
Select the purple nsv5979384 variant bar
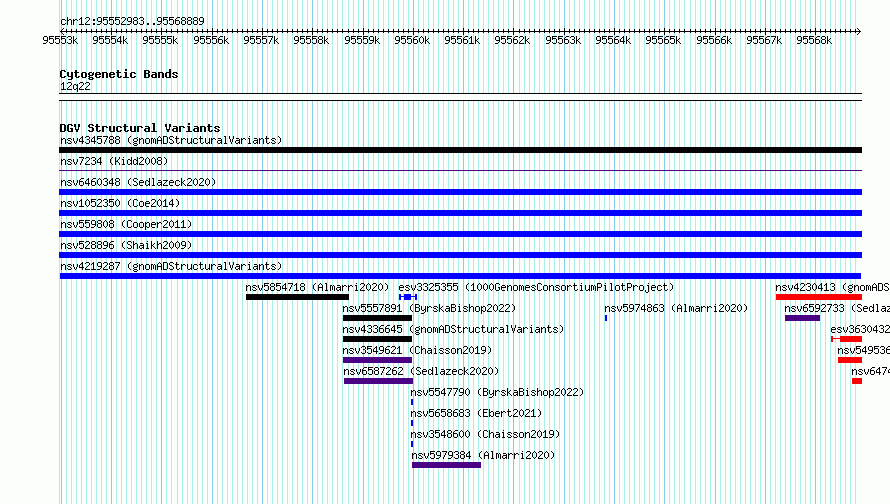pyautogui.click(x=447, y=465)
